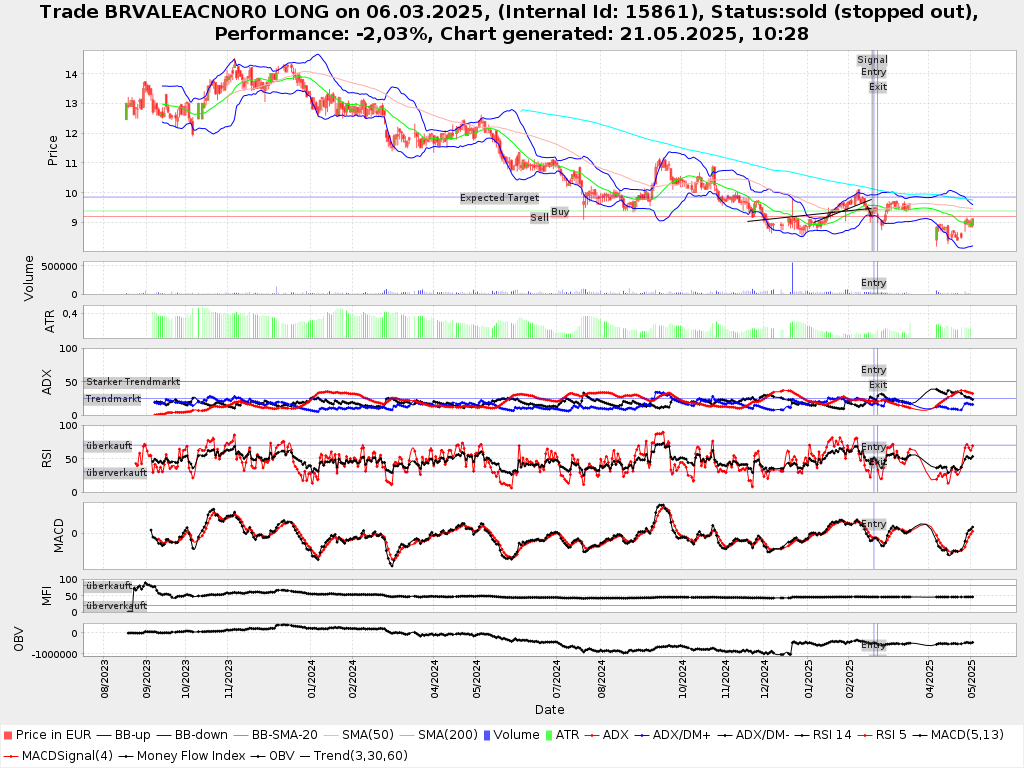Click the tall volume spike bar
Image resolution: width=1024 pixels, height=768 pixels.
click(792, 278)
